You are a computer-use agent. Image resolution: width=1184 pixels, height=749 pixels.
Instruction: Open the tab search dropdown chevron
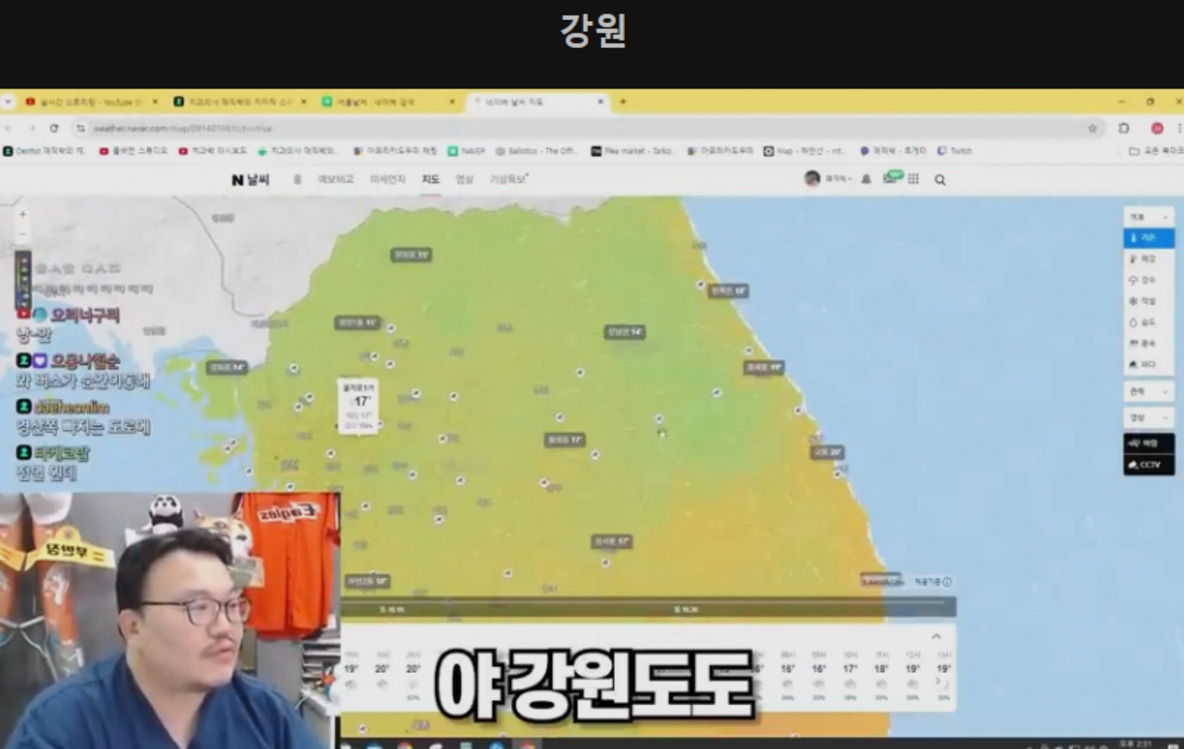click(x=8, y=101)
